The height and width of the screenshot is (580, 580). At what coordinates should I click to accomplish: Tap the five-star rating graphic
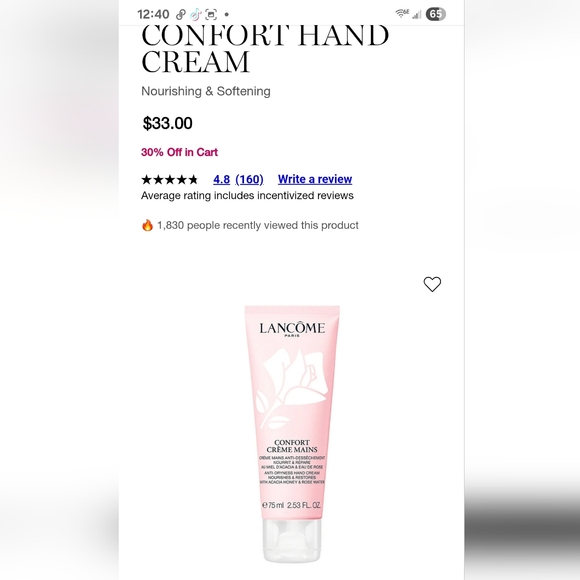click(x=170, y=180)
